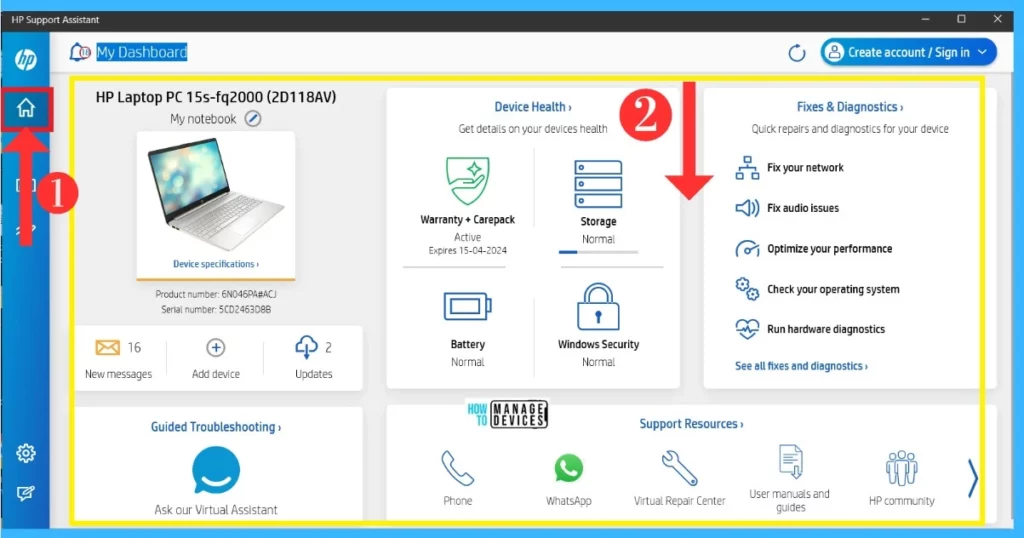
Task: Open the New messages envelope icon
Action: coord(108,347)
